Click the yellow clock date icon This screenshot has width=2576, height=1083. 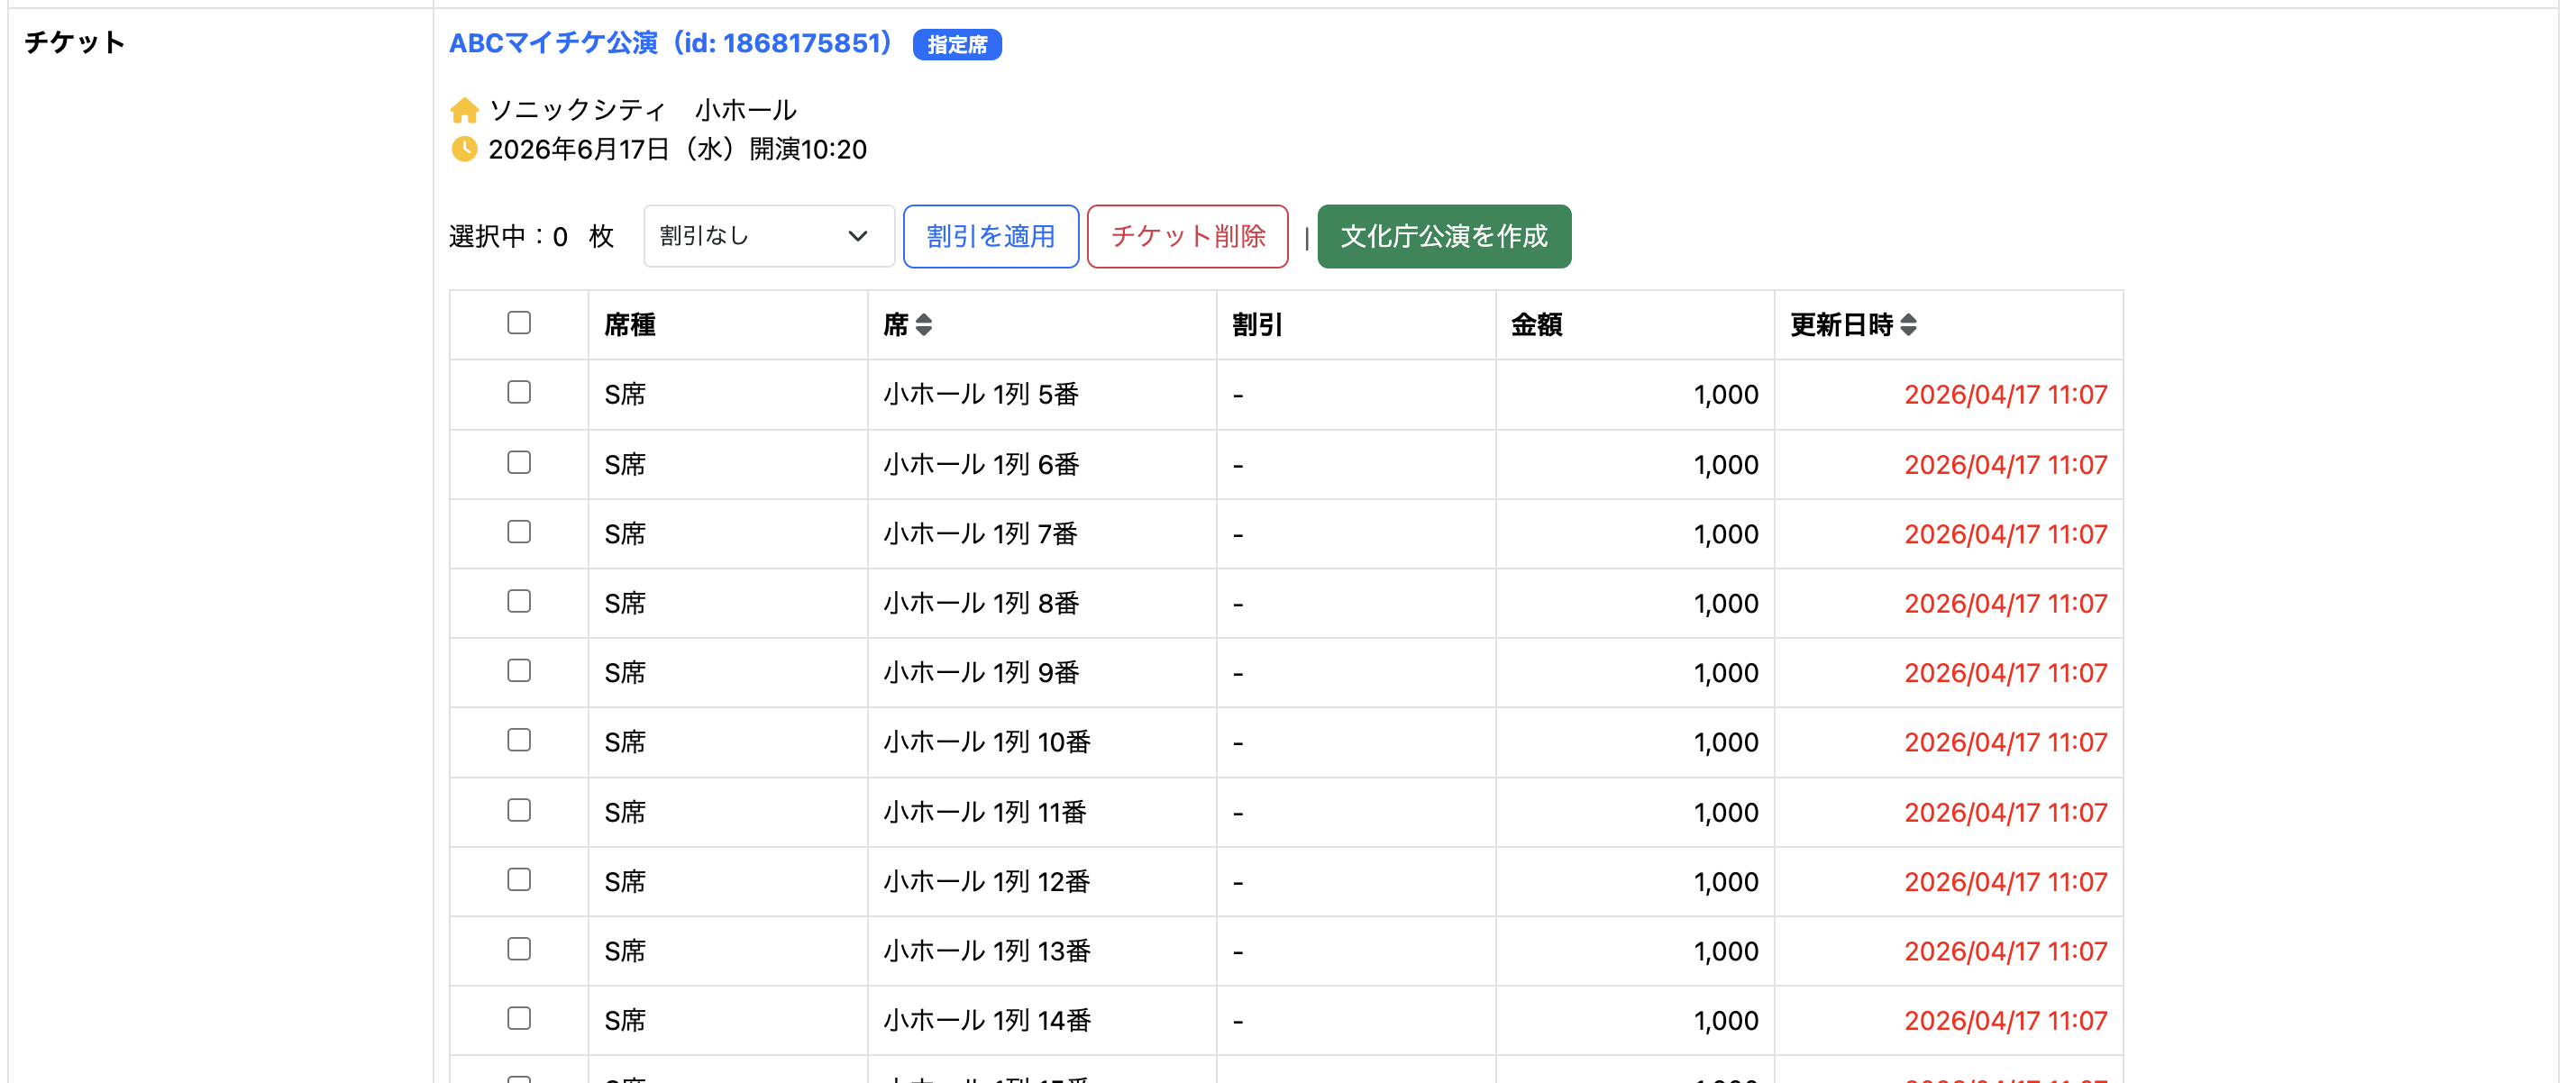[x=464, y=149]
